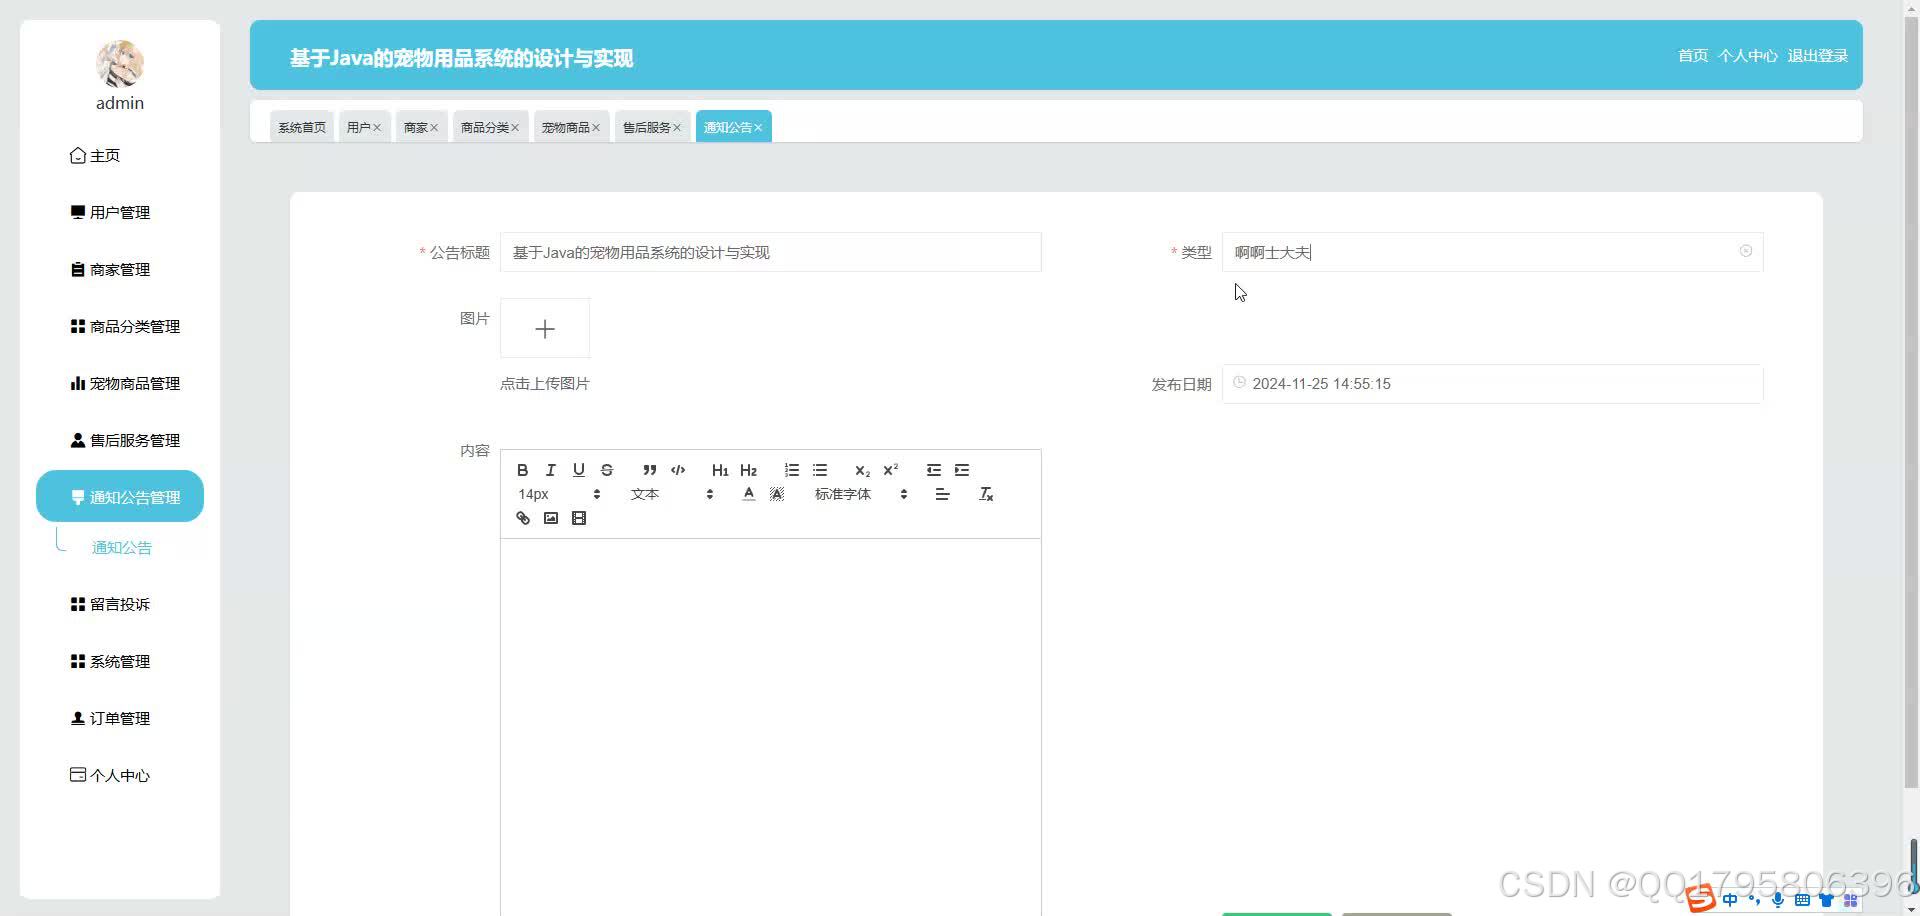Viewport: 1920px width, 916px height.
Task: Insert an ordered numbered list
Action: click(792, 470)
